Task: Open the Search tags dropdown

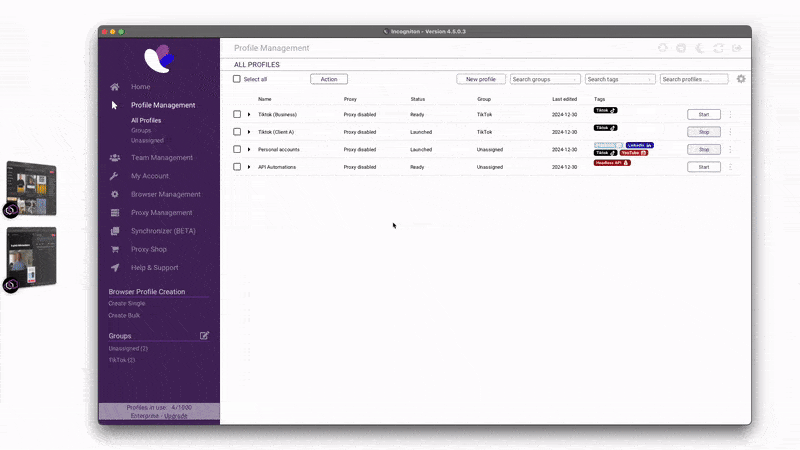Action: click(x=620, y=79)
